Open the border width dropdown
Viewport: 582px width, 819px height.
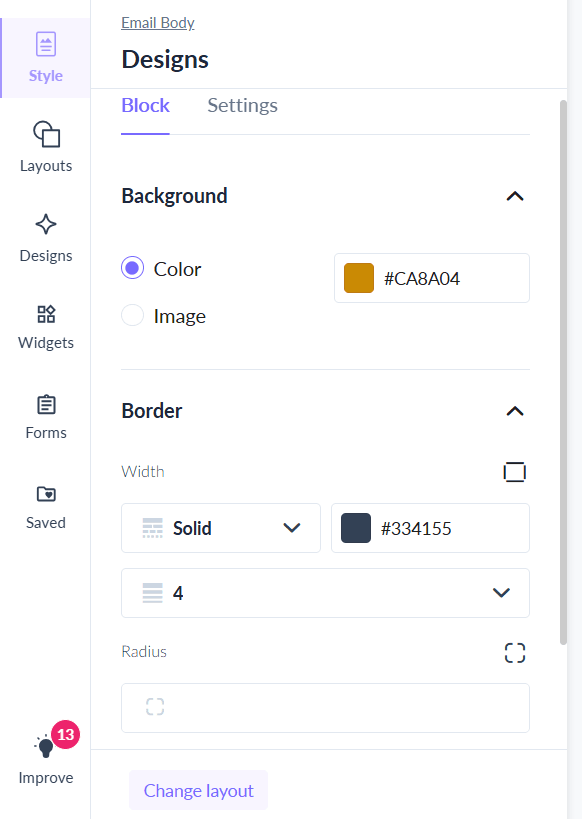325,592
